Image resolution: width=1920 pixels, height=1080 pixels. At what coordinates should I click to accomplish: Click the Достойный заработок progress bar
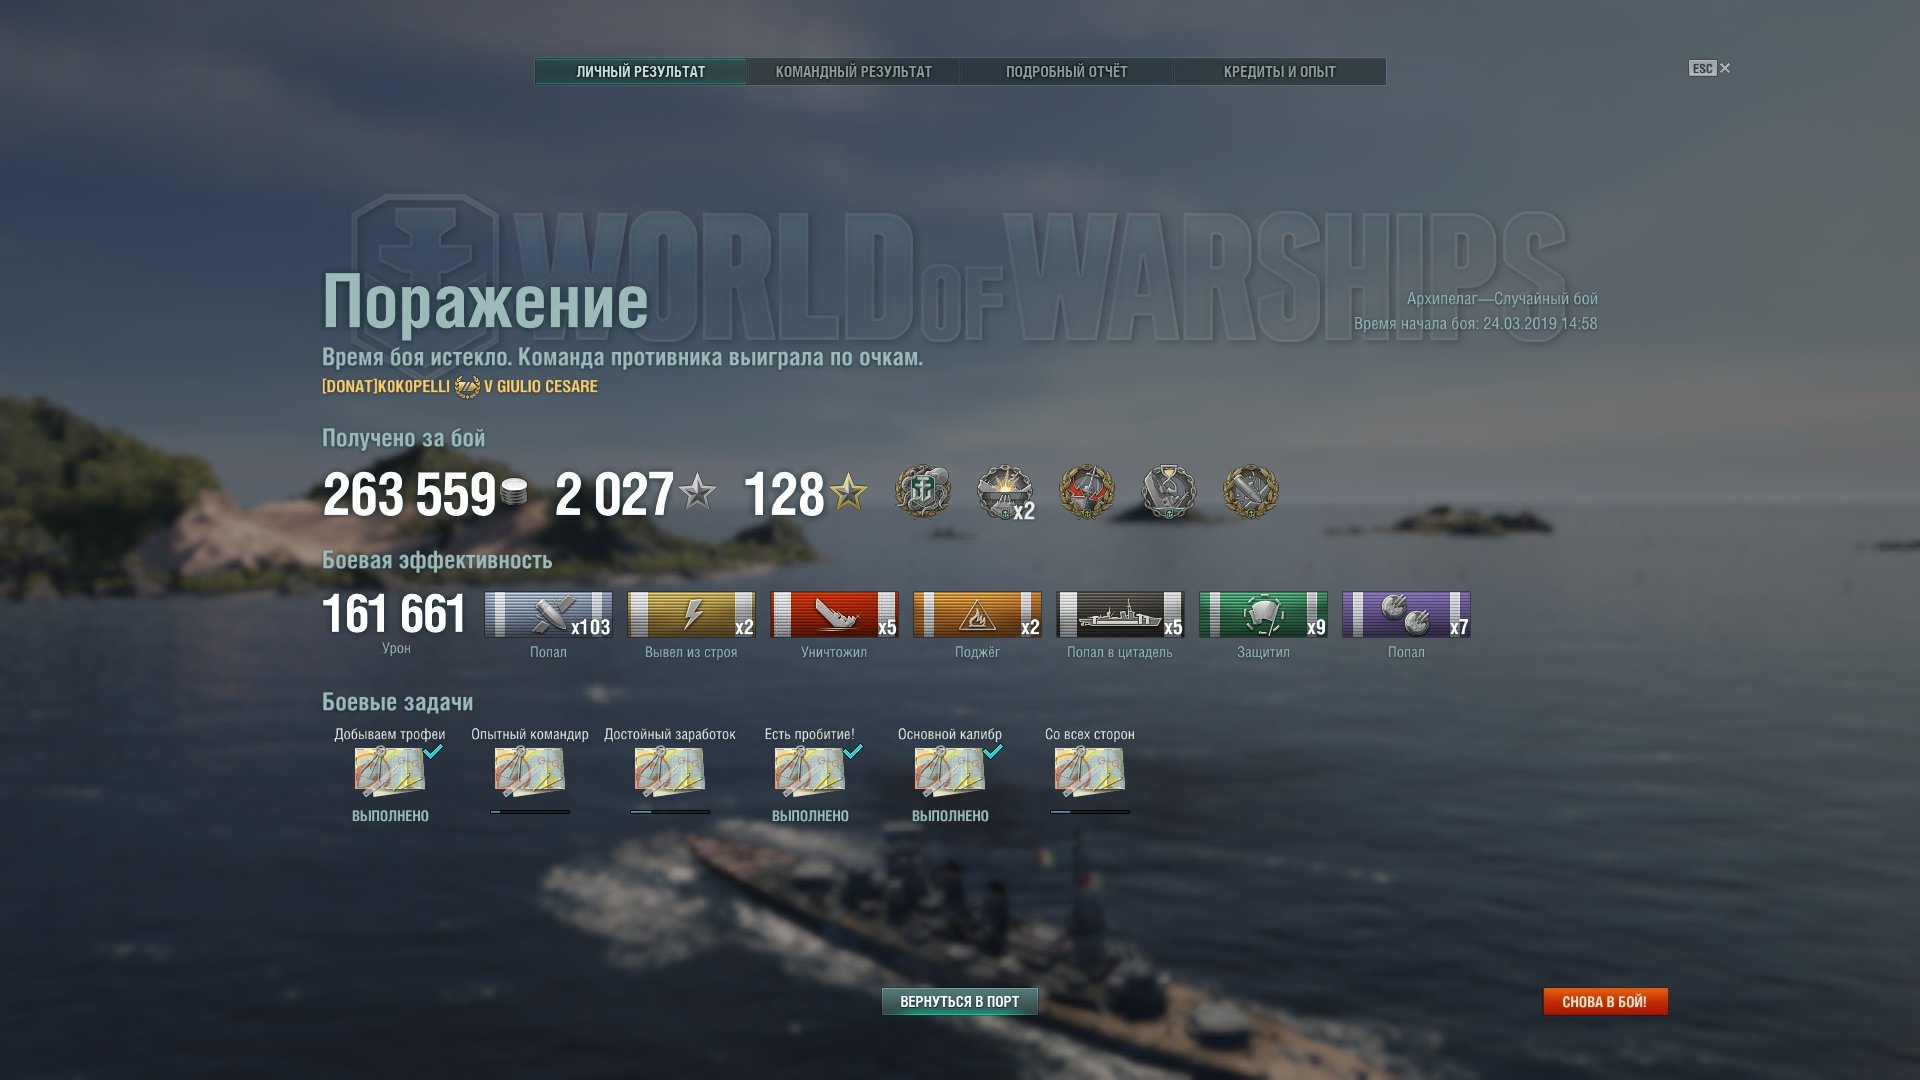pos(670,812)
